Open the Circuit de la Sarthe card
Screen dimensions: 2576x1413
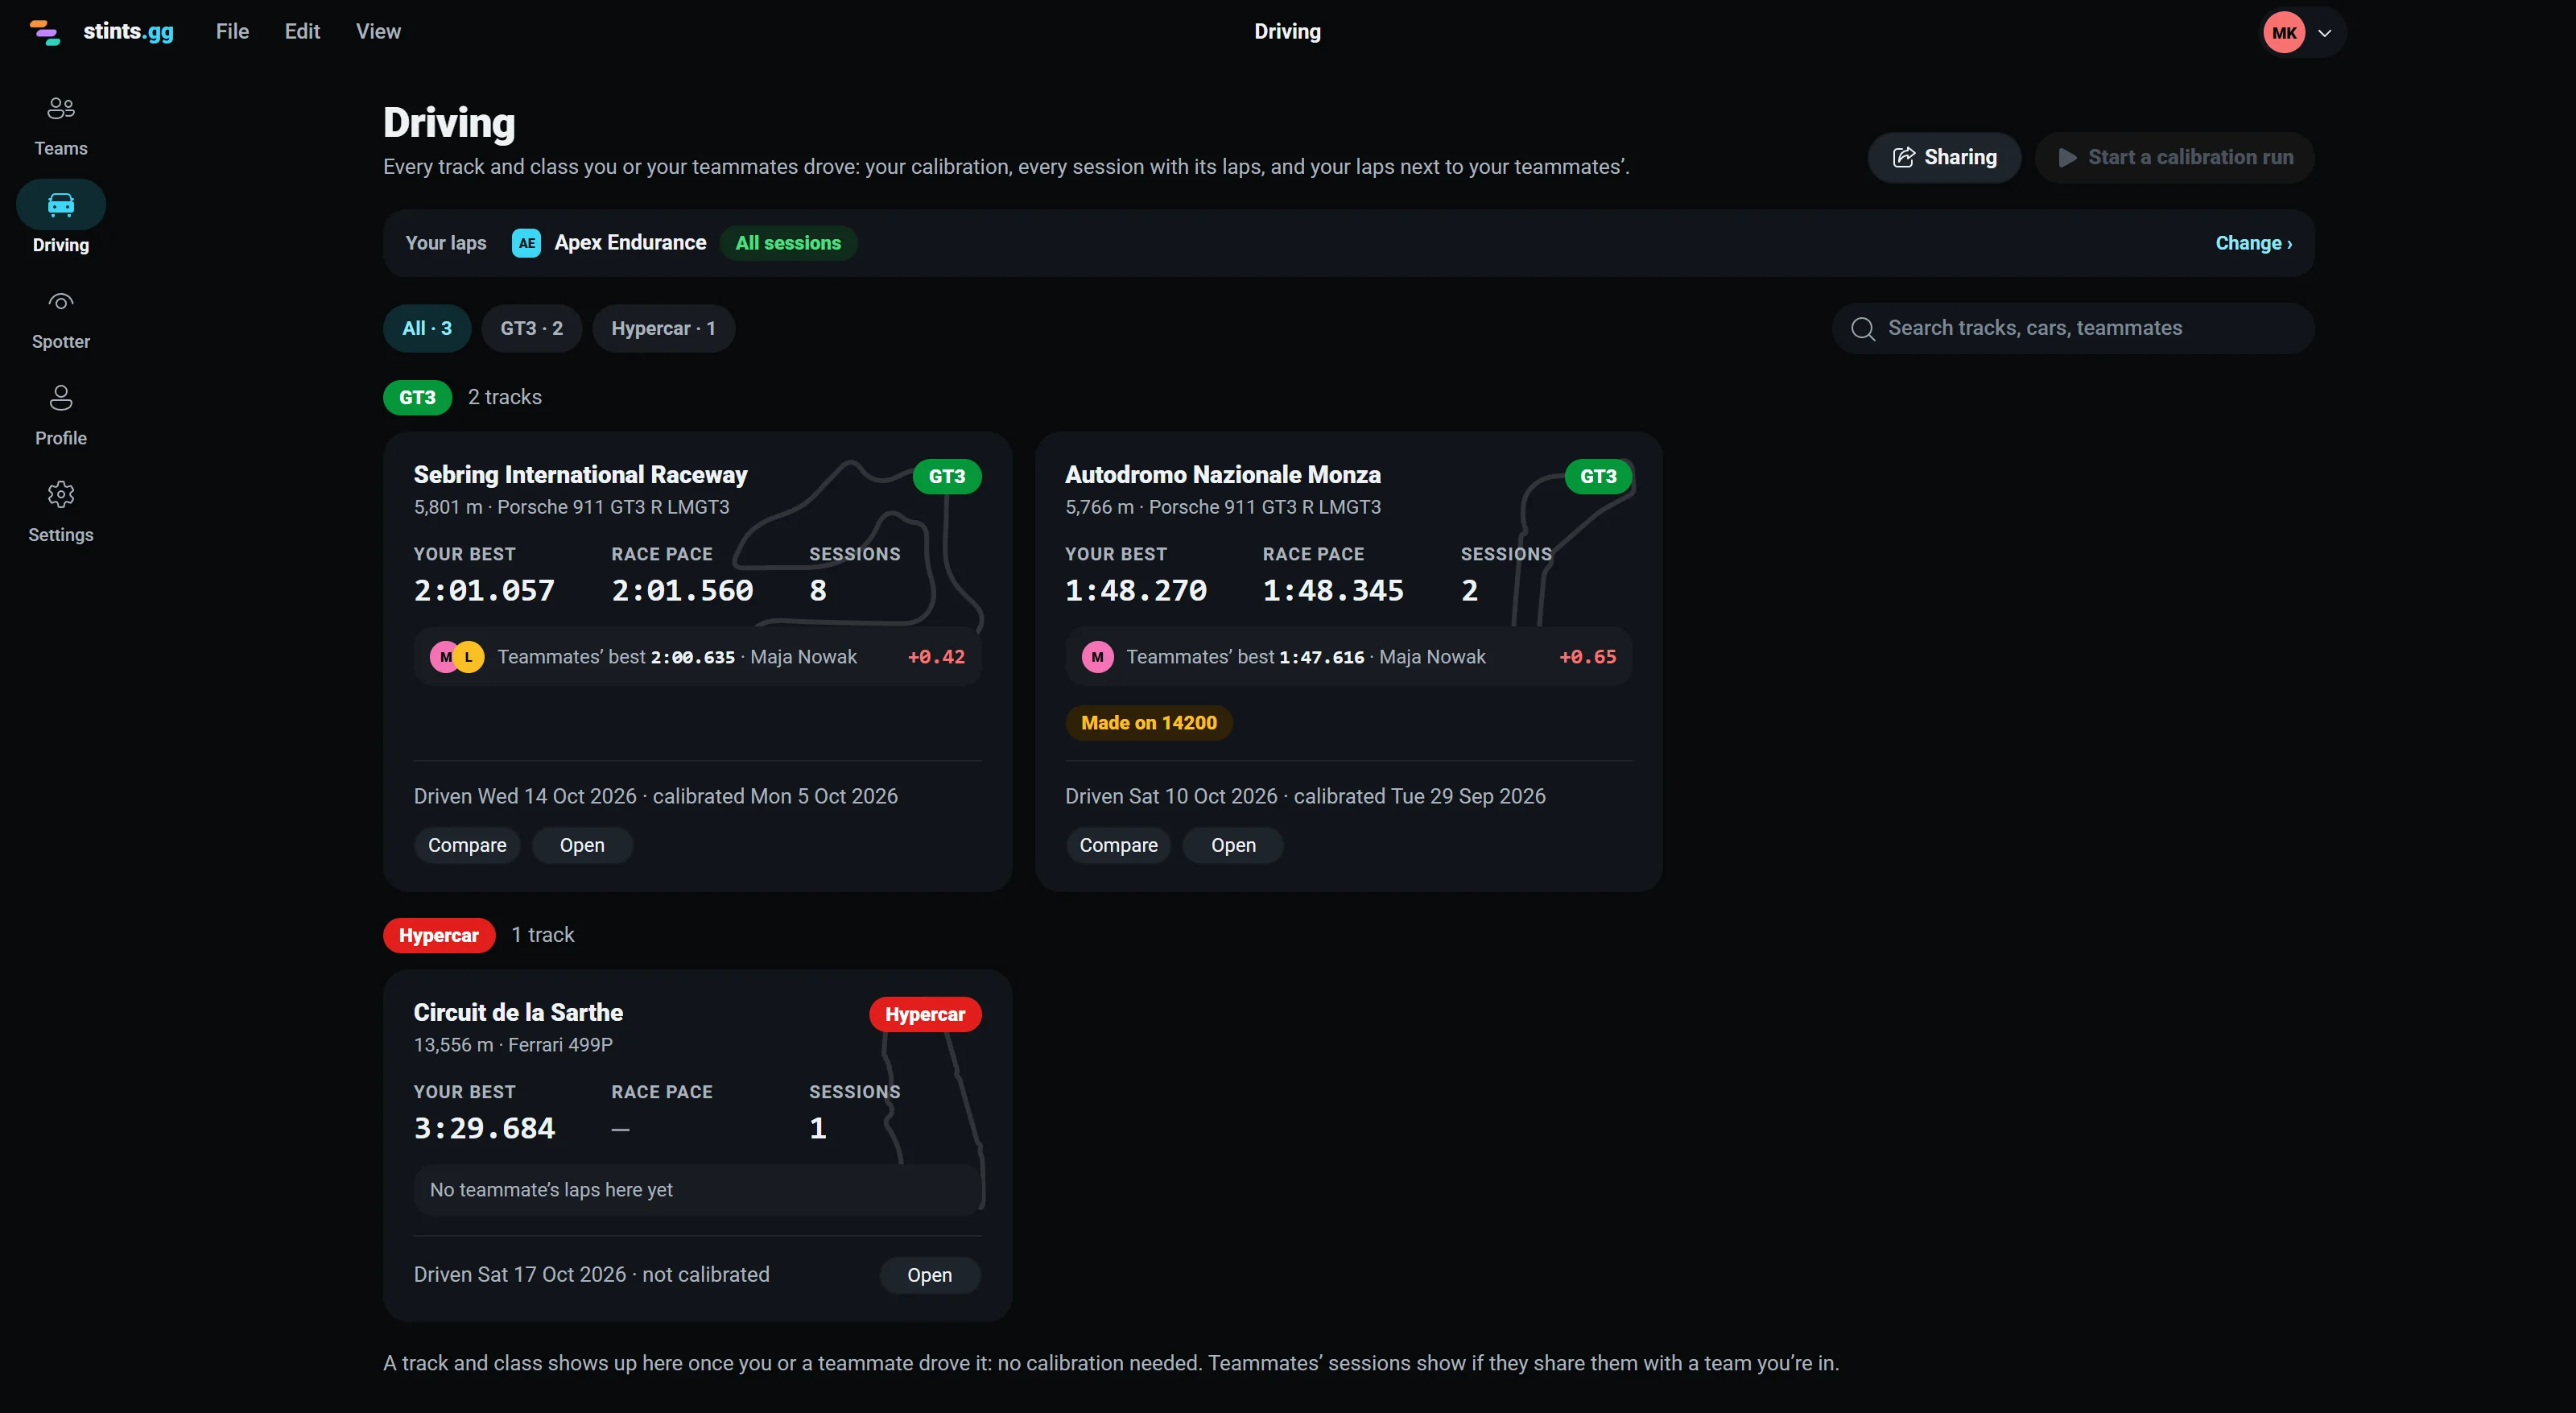click(x=929, y=1275)
